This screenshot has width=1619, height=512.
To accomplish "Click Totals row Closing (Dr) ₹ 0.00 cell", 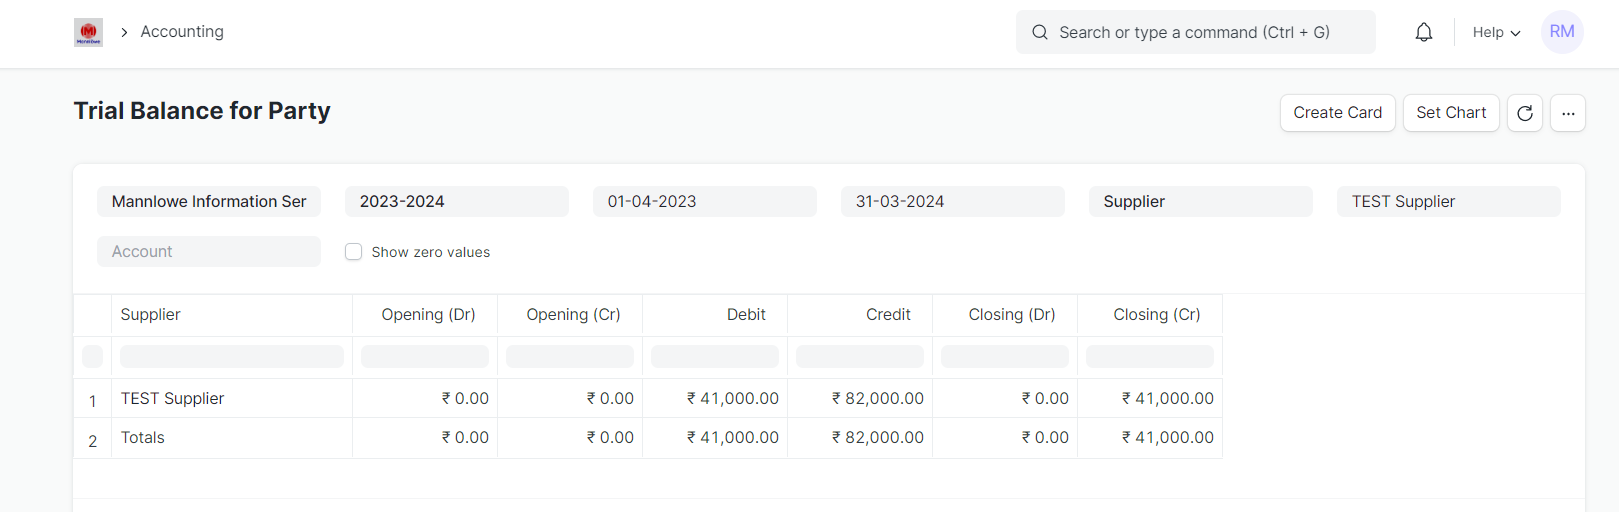I will [x=1005, y=438].
